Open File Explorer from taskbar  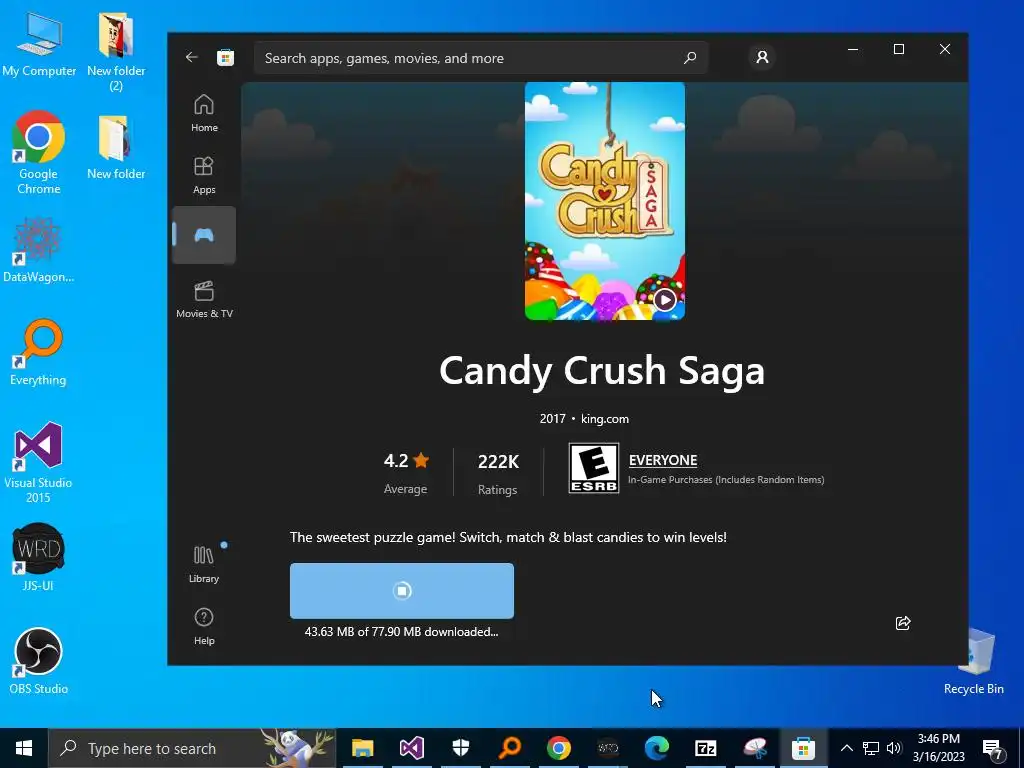[362, 748]
